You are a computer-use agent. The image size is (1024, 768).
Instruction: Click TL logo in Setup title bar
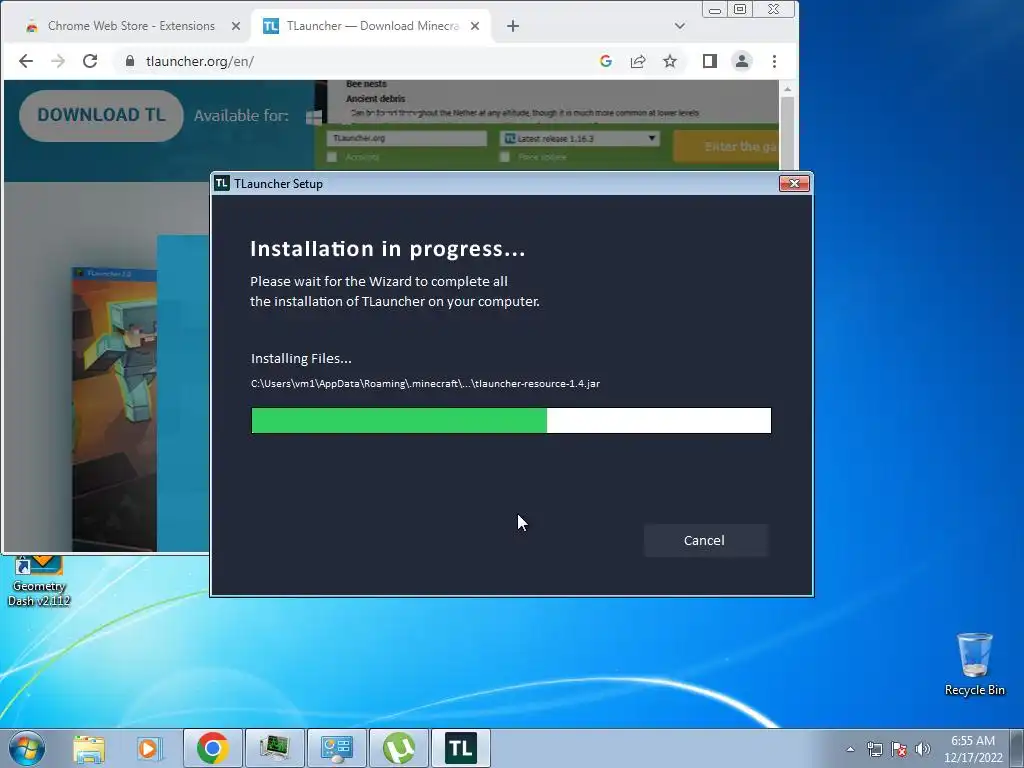click(221, 183)
